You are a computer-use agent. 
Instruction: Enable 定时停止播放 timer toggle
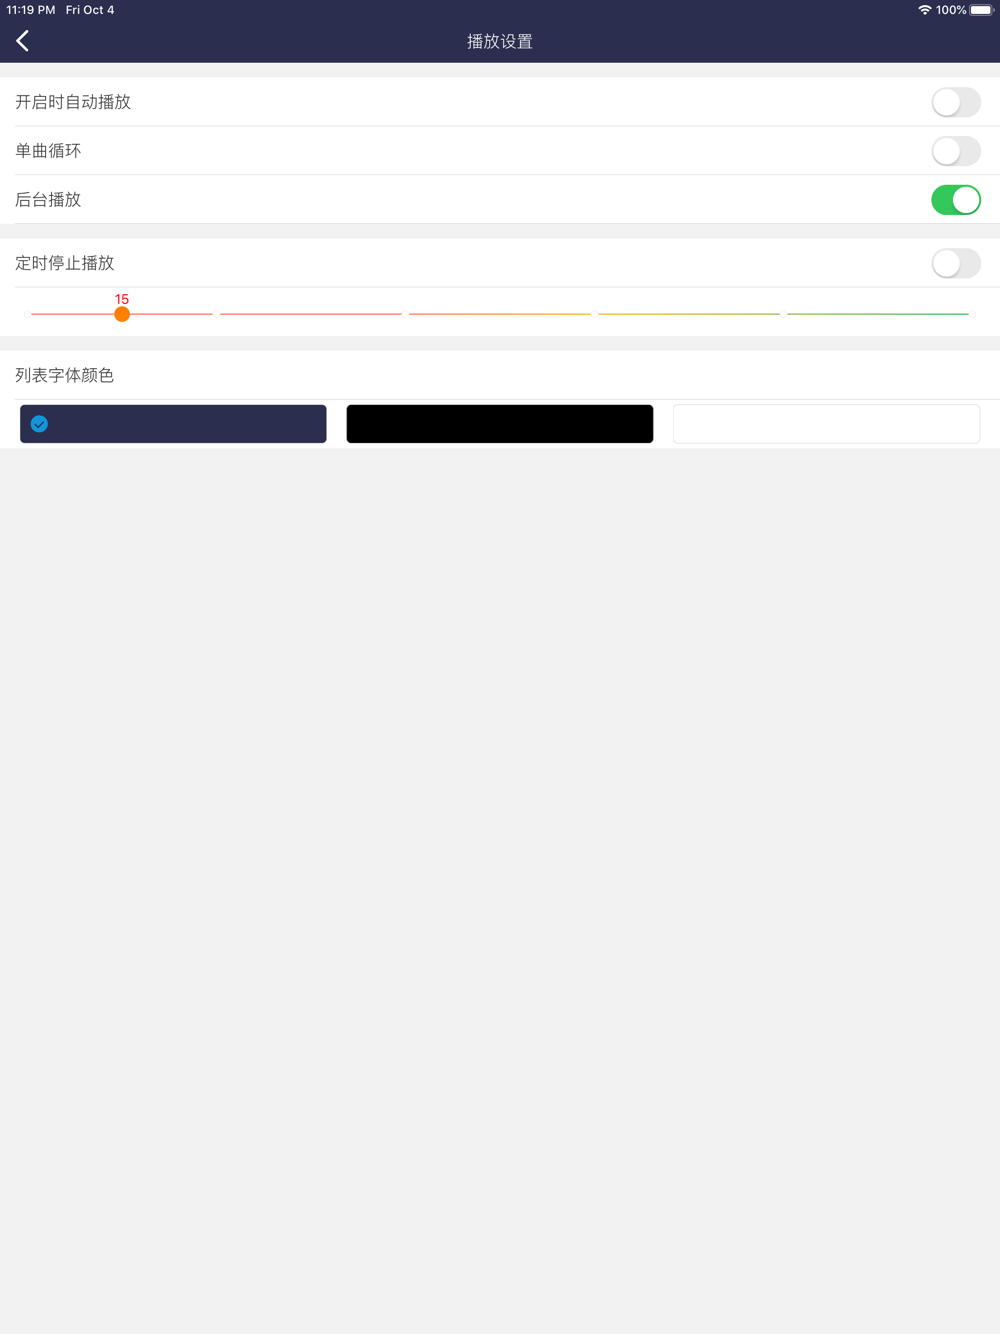(956, 263)
